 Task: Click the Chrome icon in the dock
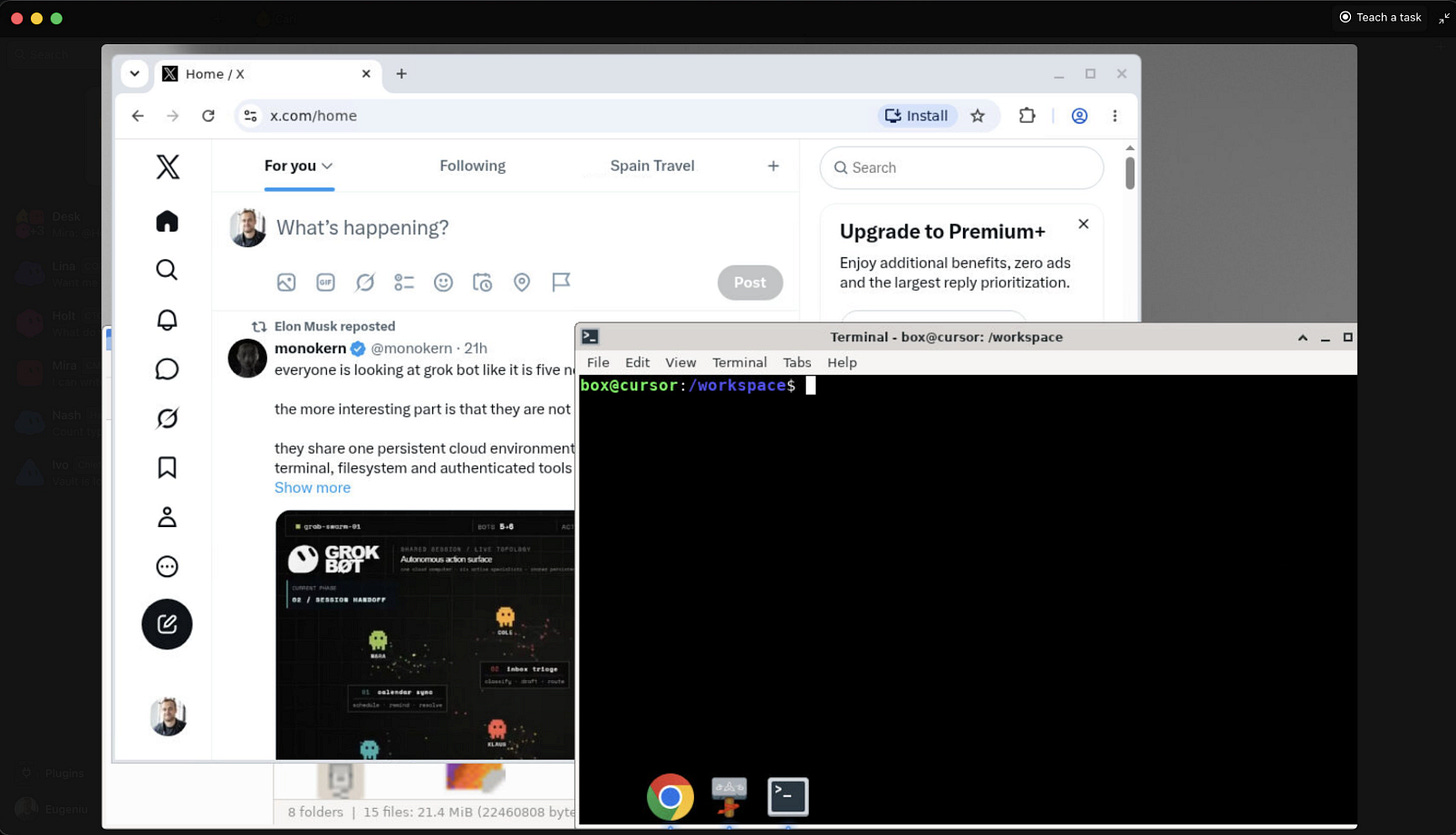pos(670,797)
